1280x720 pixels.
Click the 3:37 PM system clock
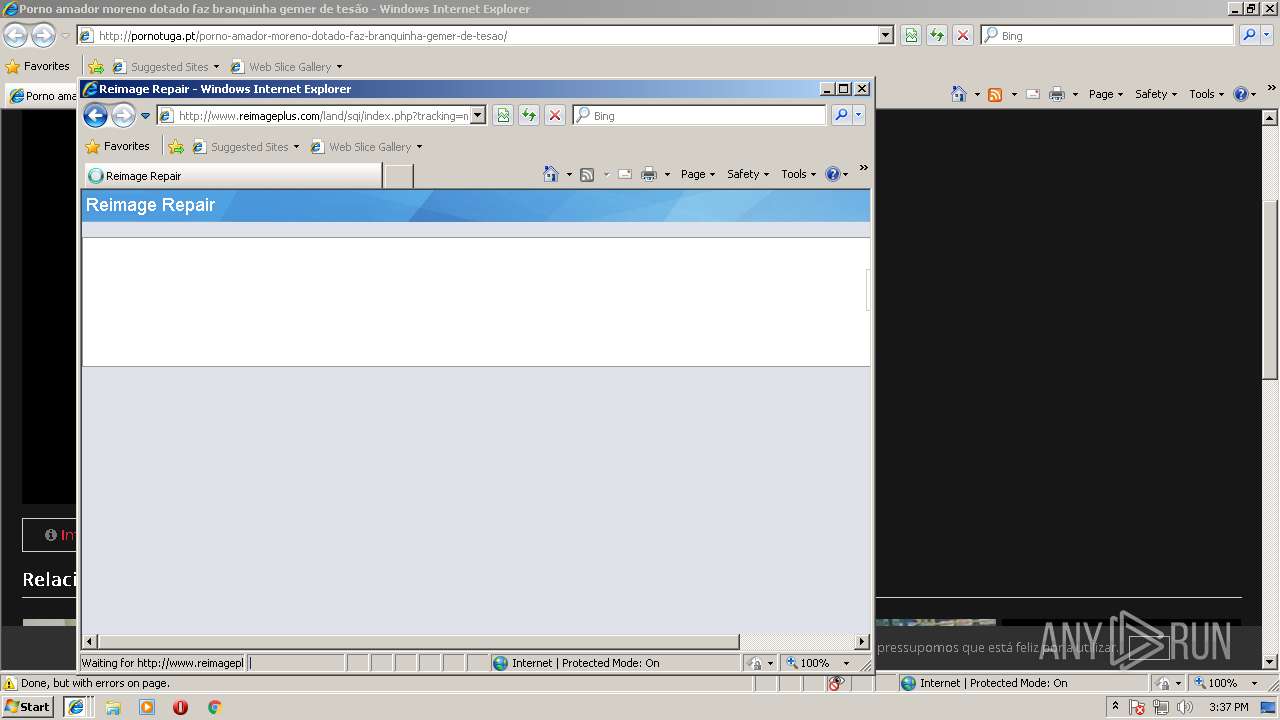1229,707
